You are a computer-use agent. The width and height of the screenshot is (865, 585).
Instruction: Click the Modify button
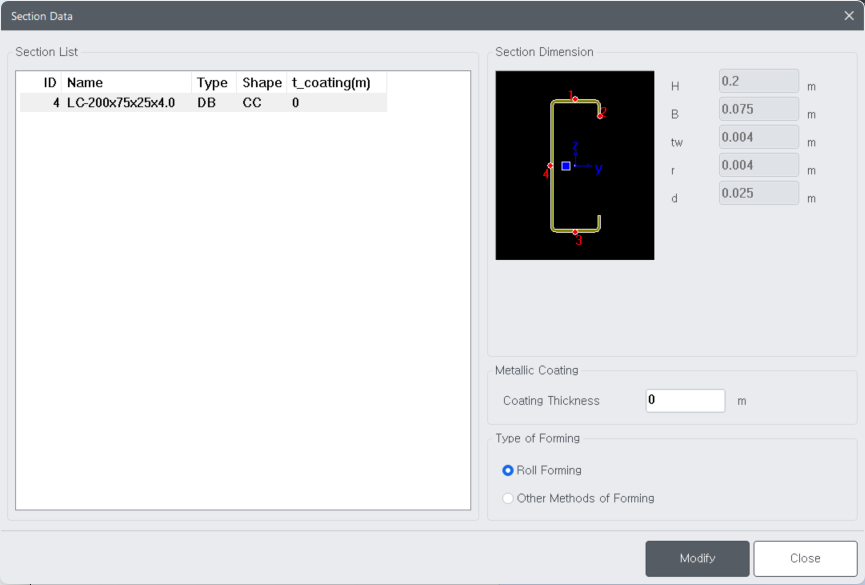click(697, 559)
